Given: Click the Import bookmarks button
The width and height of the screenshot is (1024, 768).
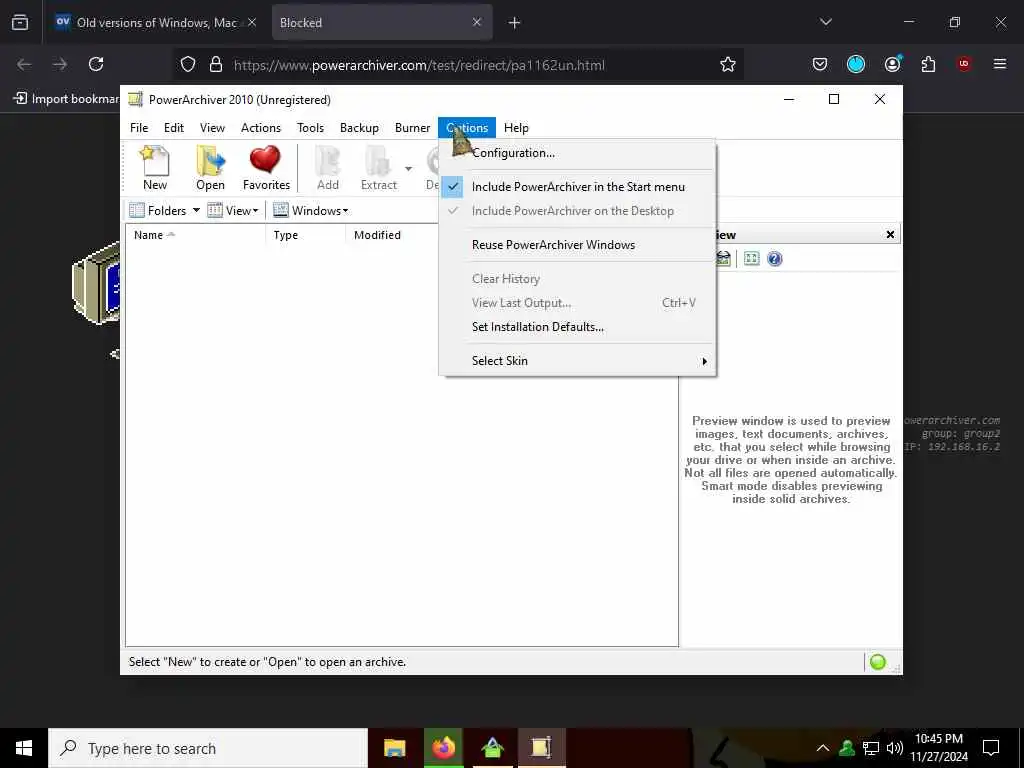Looking at the screenshot, I should [x=66, y=99].
